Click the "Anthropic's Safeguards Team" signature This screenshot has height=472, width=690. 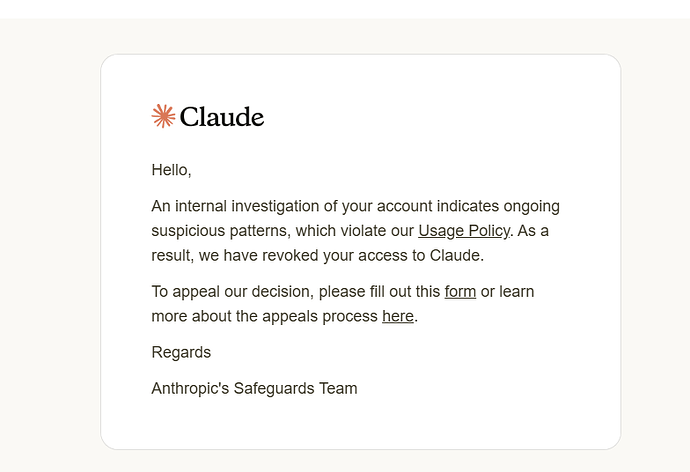[x=254, y=388]
